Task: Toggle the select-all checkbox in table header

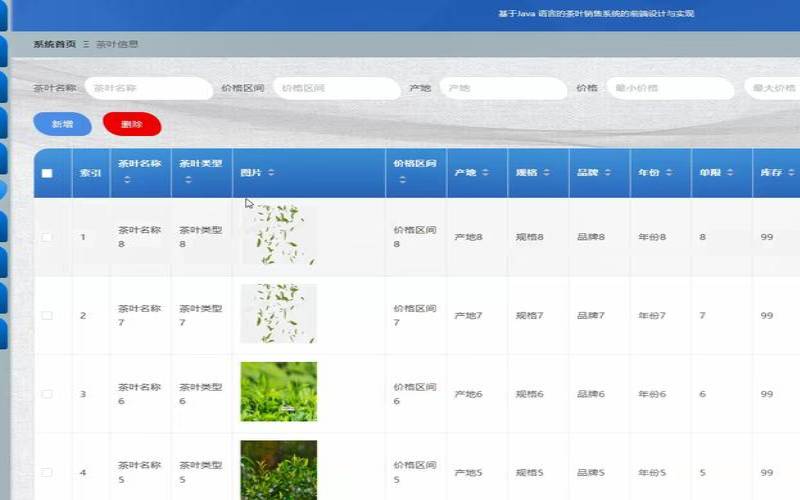Action: (47, 173)
